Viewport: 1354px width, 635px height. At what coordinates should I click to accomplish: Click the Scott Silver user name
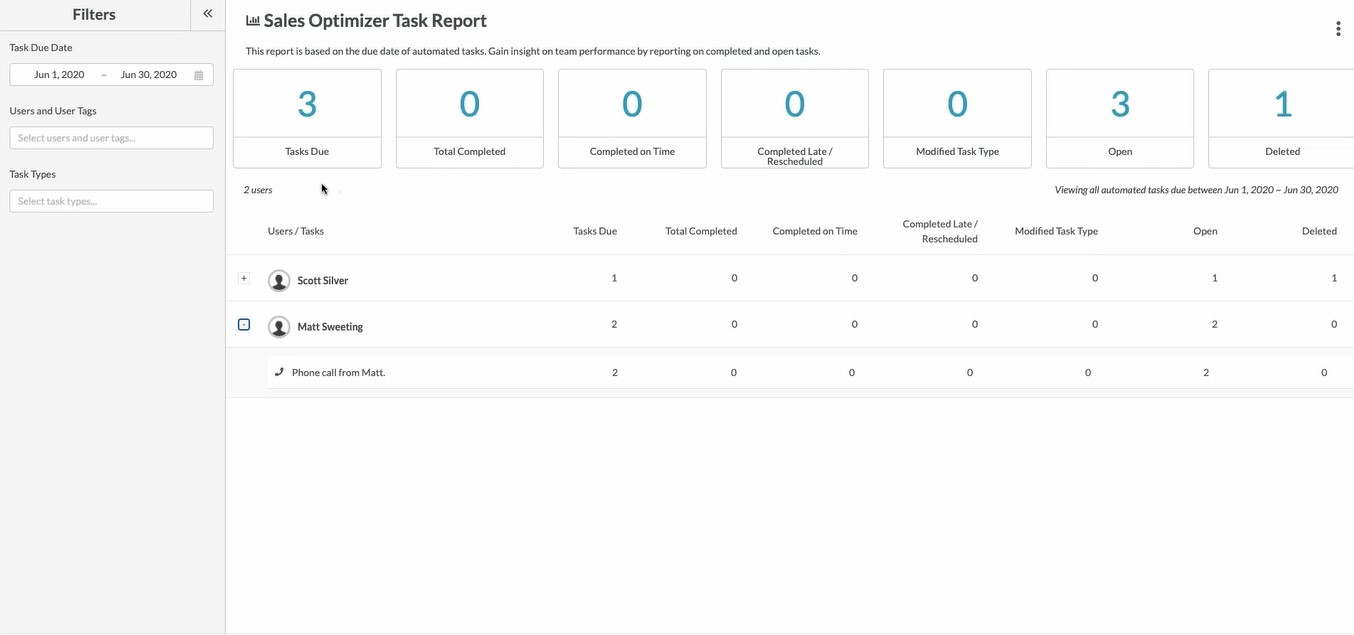pos(323,281)
